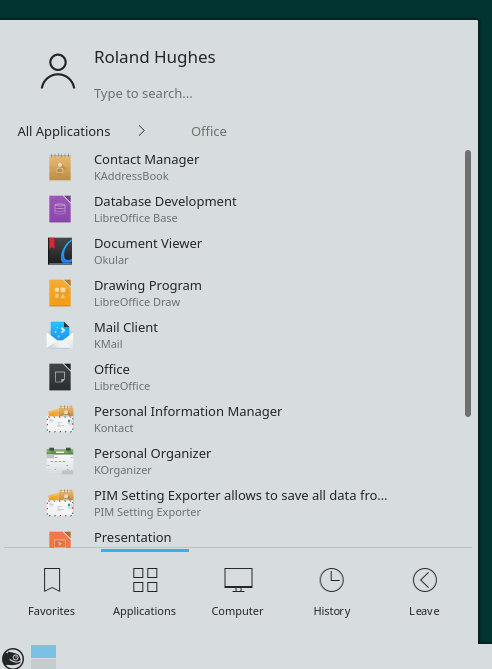This screenshot has width=492, height=669.
Task: Open the Okular Document Viewer icon
Action: pyautogui.click(x=60, y=251)
